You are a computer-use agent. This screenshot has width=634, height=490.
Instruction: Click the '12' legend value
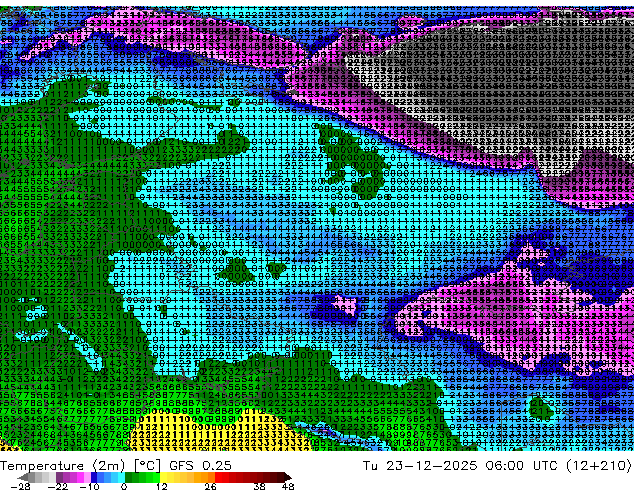(162, 486)
